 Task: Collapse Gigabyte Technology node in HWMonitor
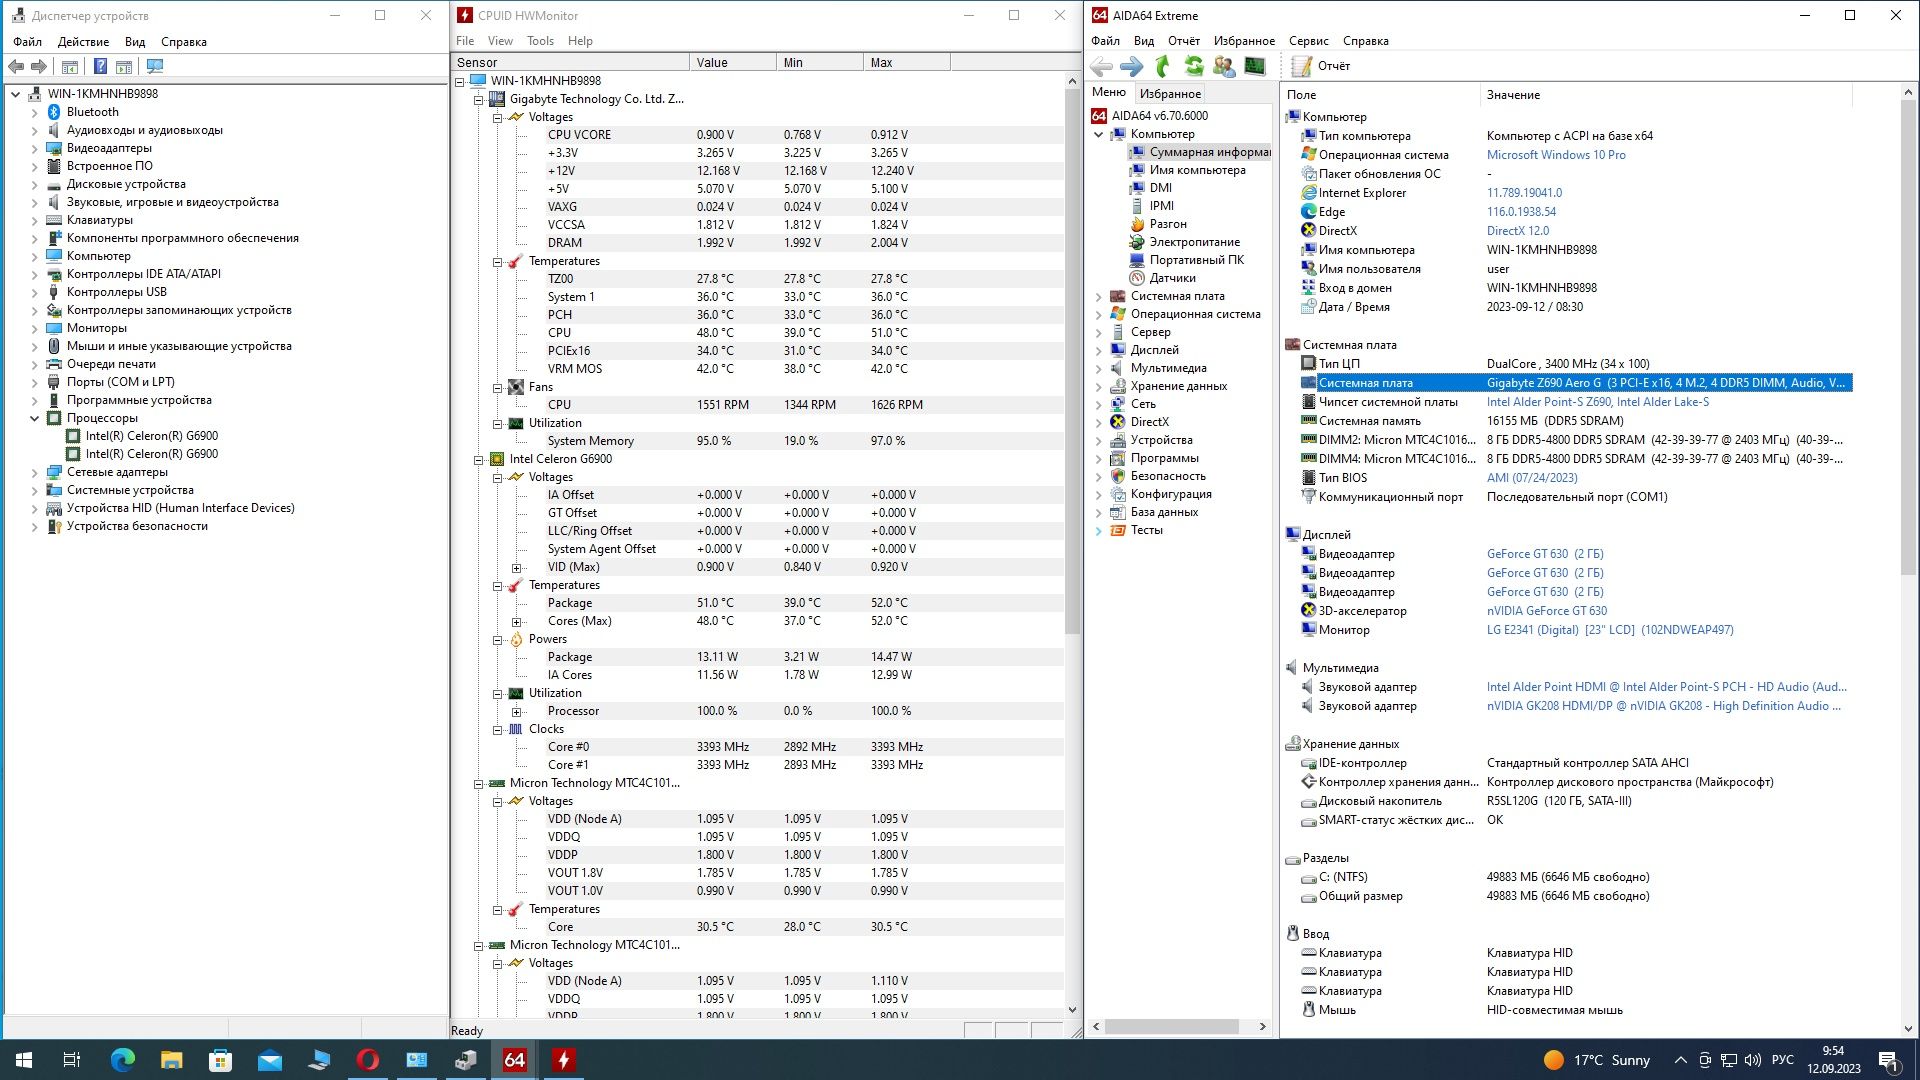tap(478, 99)
